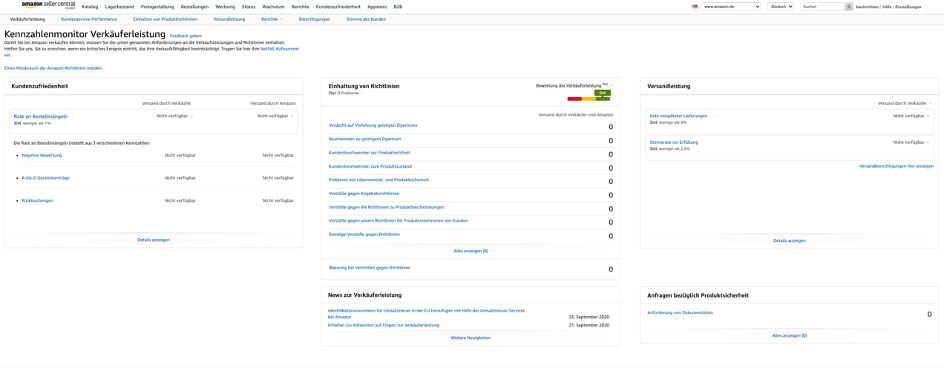Open Kundenbeschwerden zur Produktechtheit

click(x=369, y=152)
